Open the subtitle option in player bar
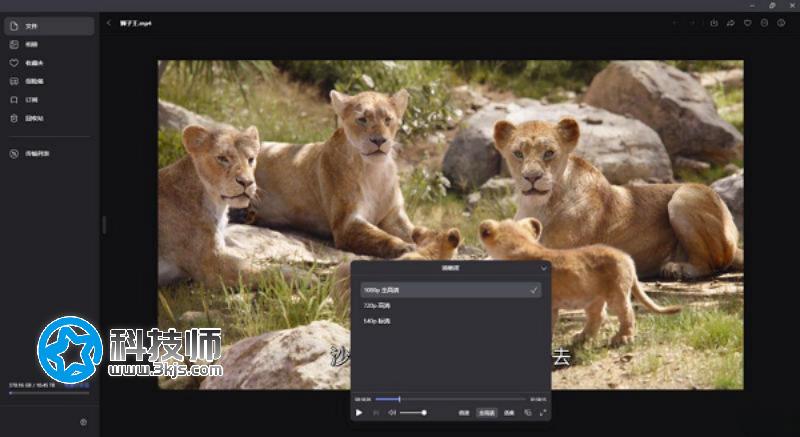The image size is (800, 437). tap(509, 413)
